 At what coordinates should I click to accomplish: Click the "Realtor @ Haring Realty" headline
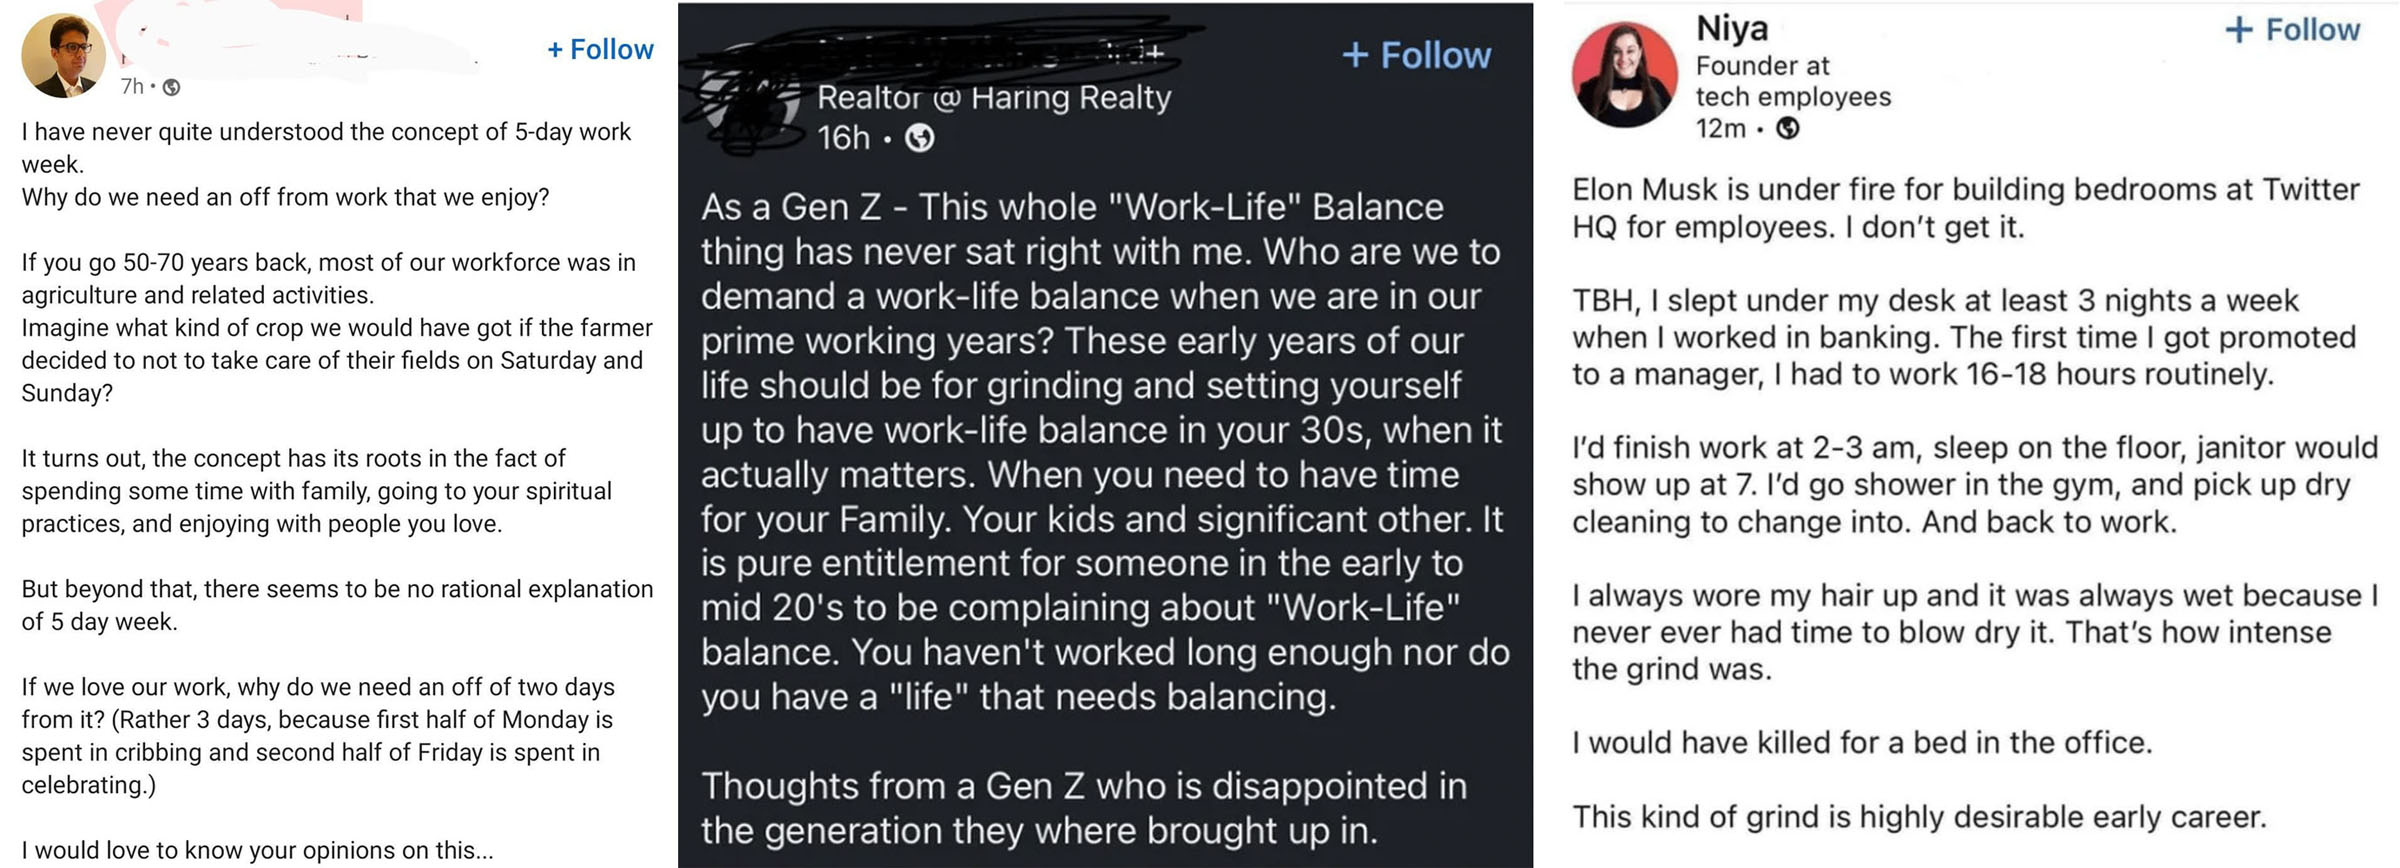point(993,98)
